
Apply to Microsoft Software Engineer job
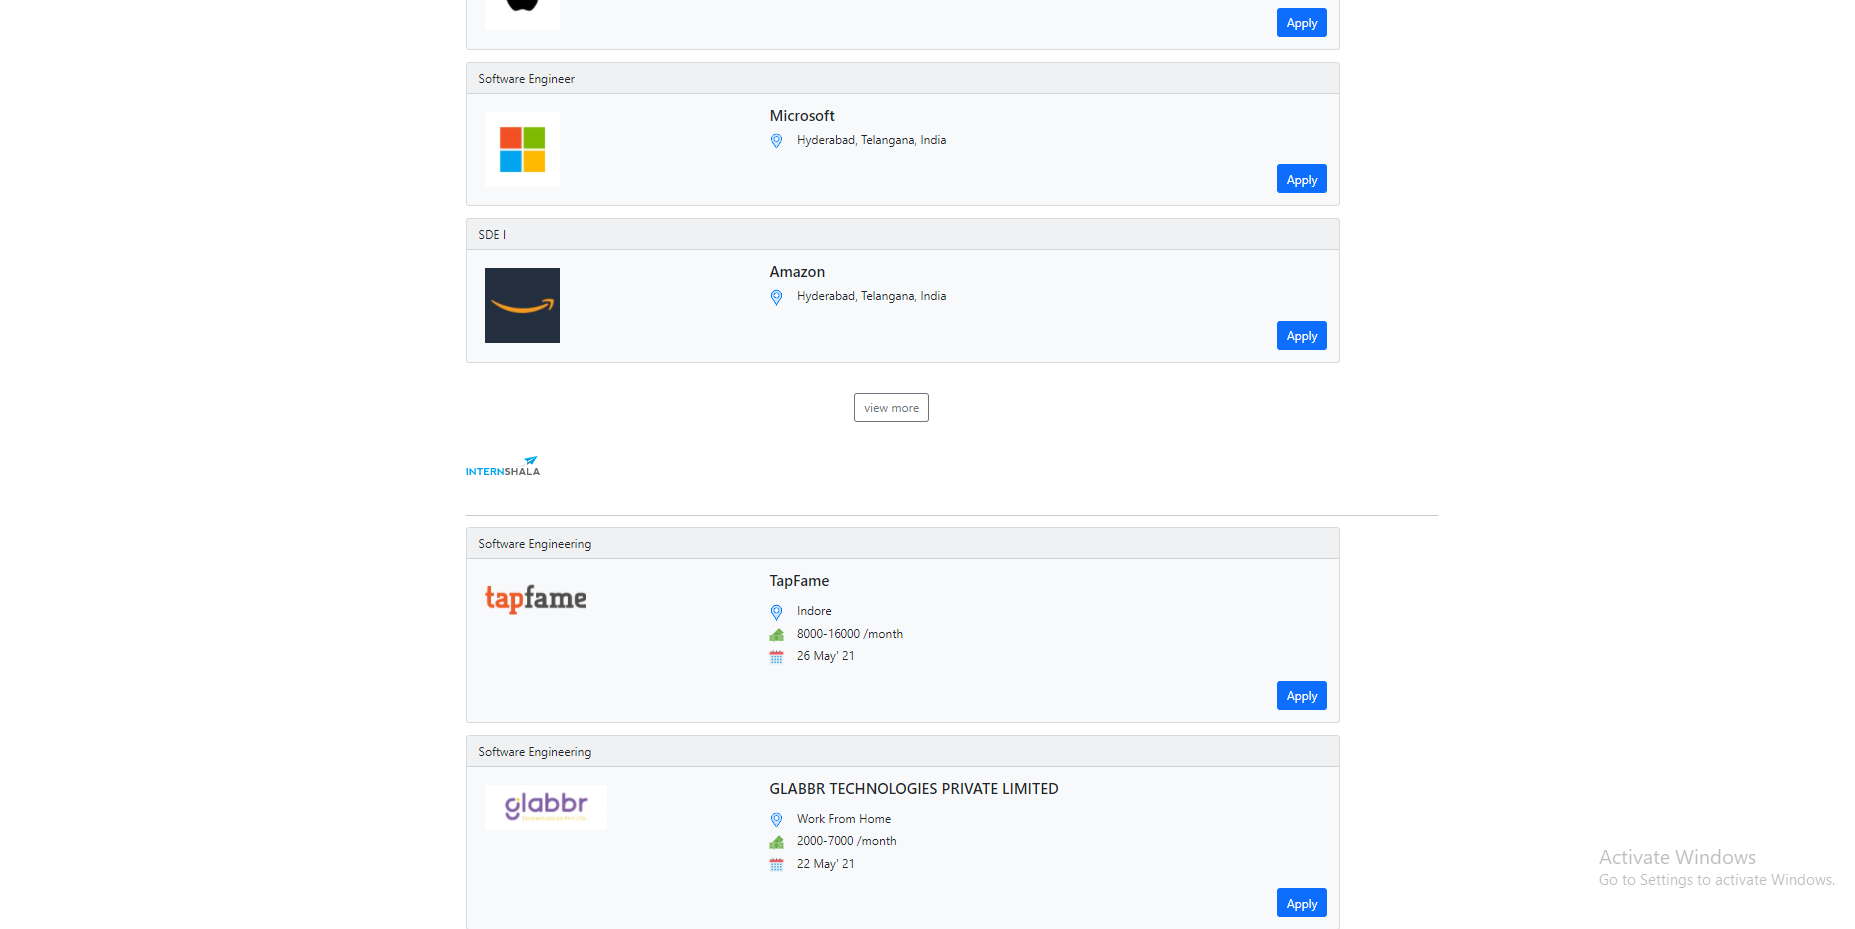click(1301, 179)
